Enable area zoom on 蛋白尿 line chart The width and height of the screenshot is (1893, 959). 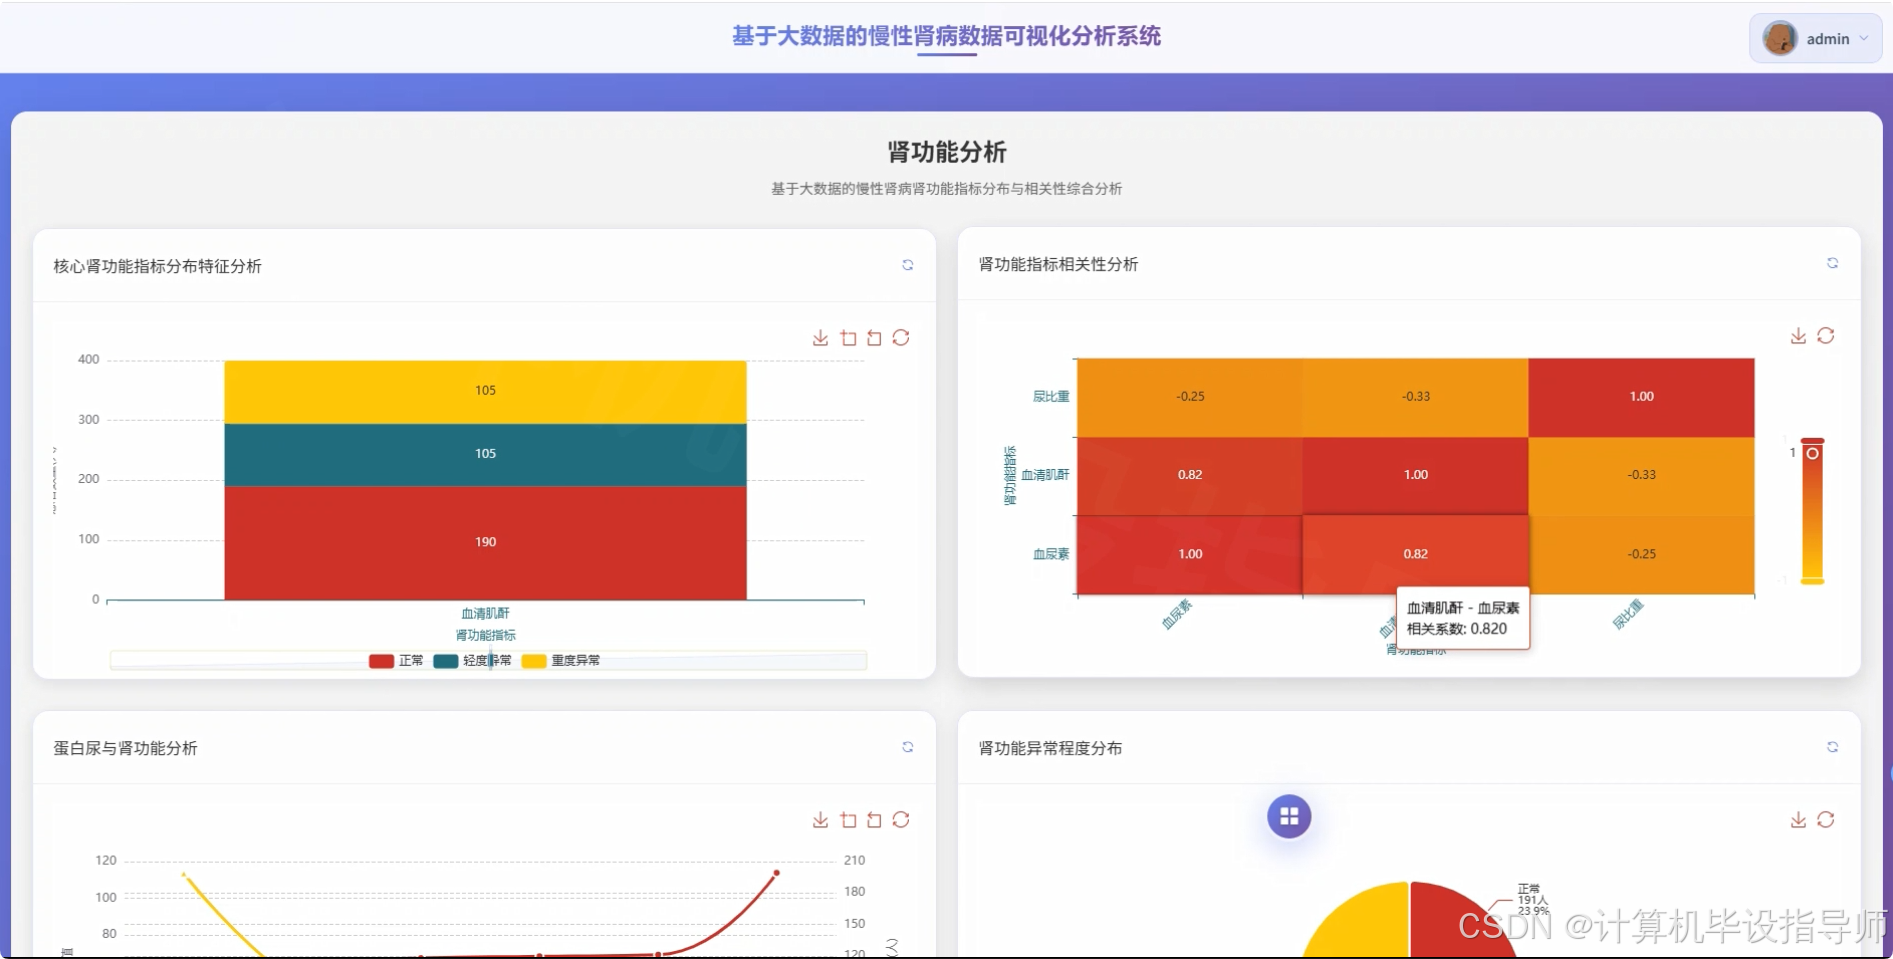coord(848,820)
